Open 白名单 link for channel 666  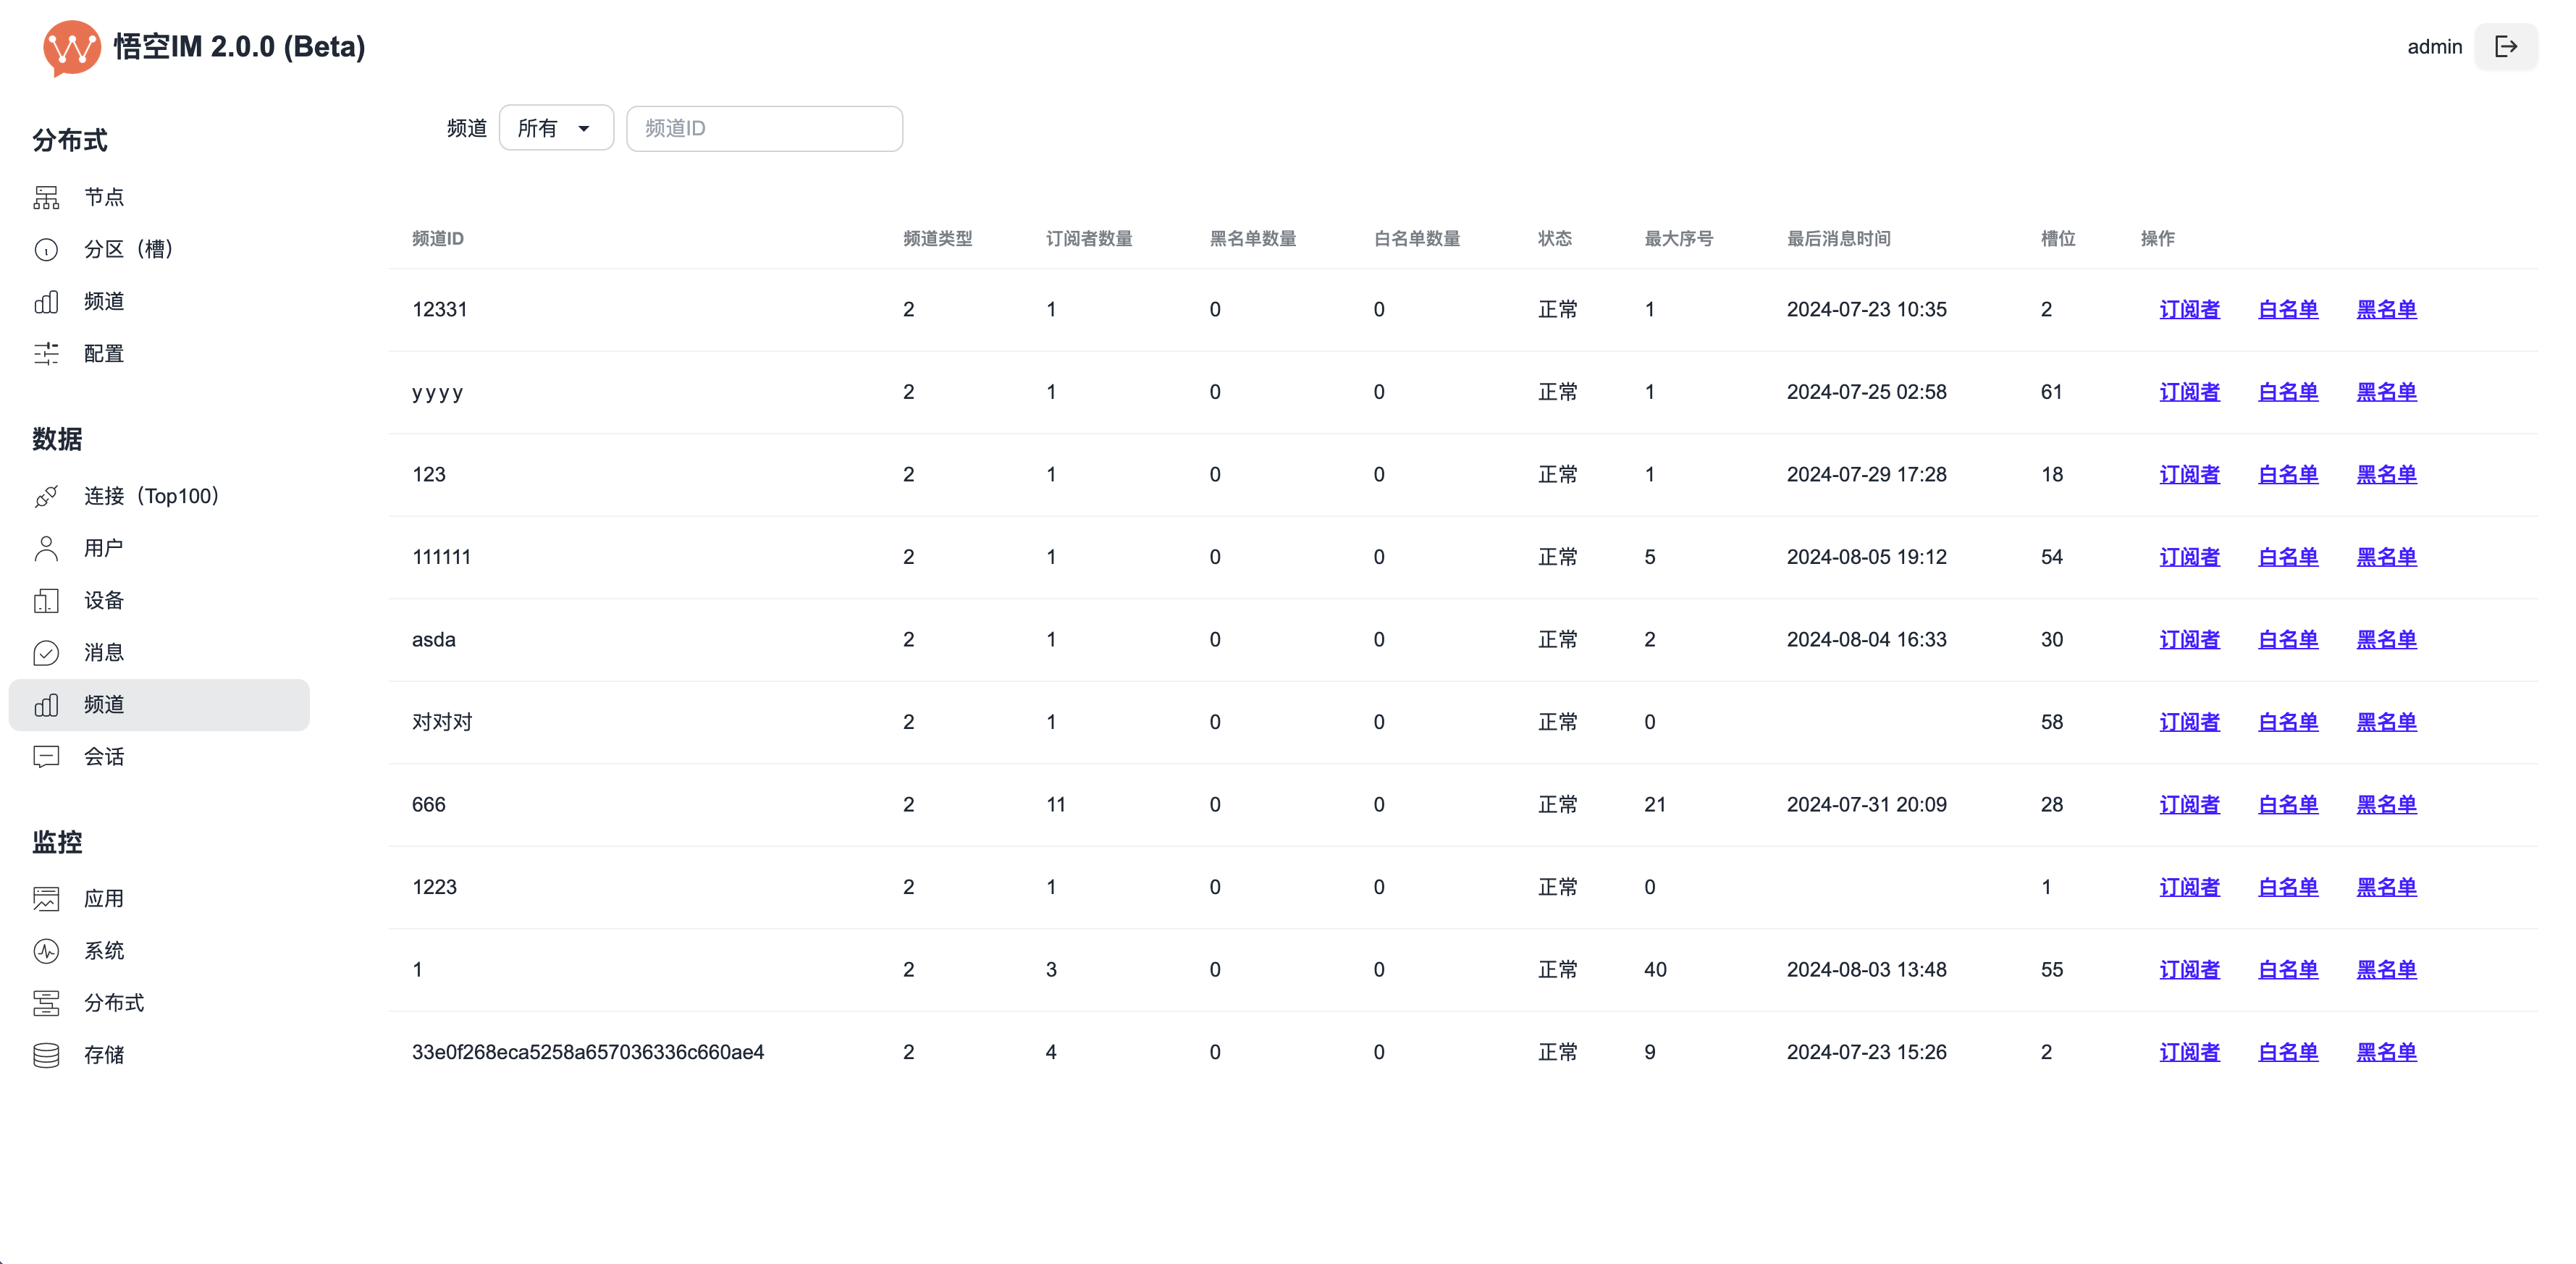[x=2288, y=805]
